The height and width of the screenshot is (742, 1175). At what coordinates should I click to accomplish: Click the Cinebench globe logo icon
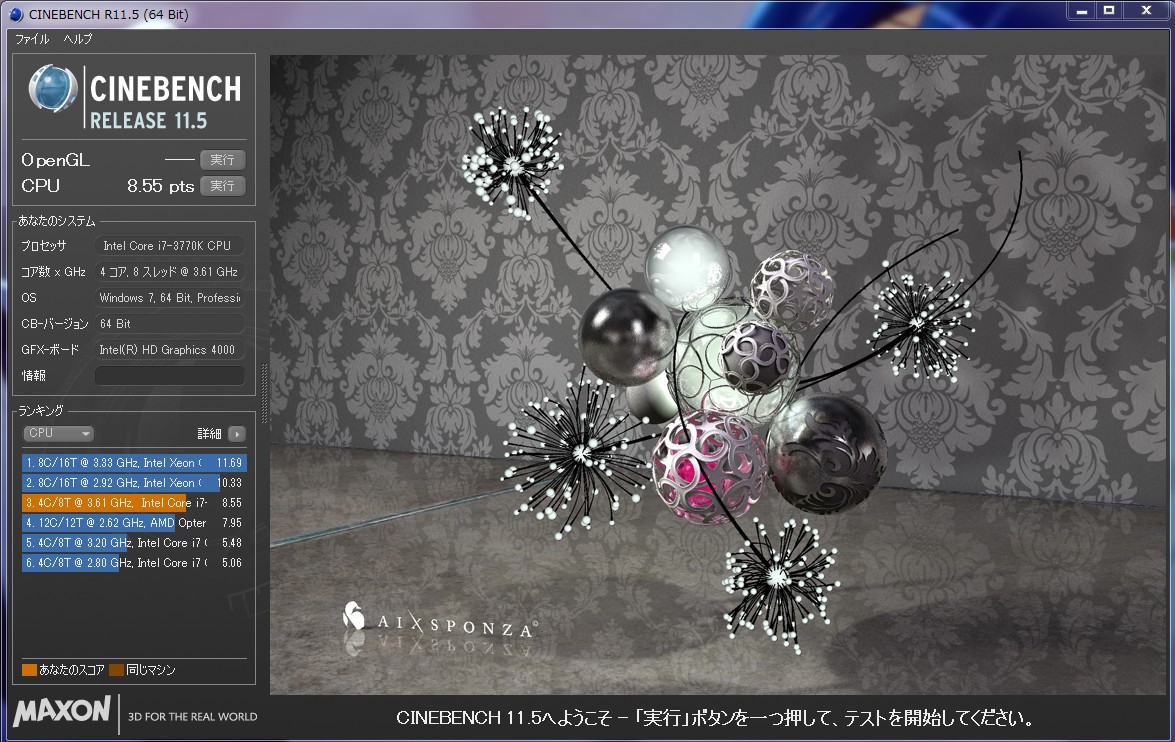52,88
